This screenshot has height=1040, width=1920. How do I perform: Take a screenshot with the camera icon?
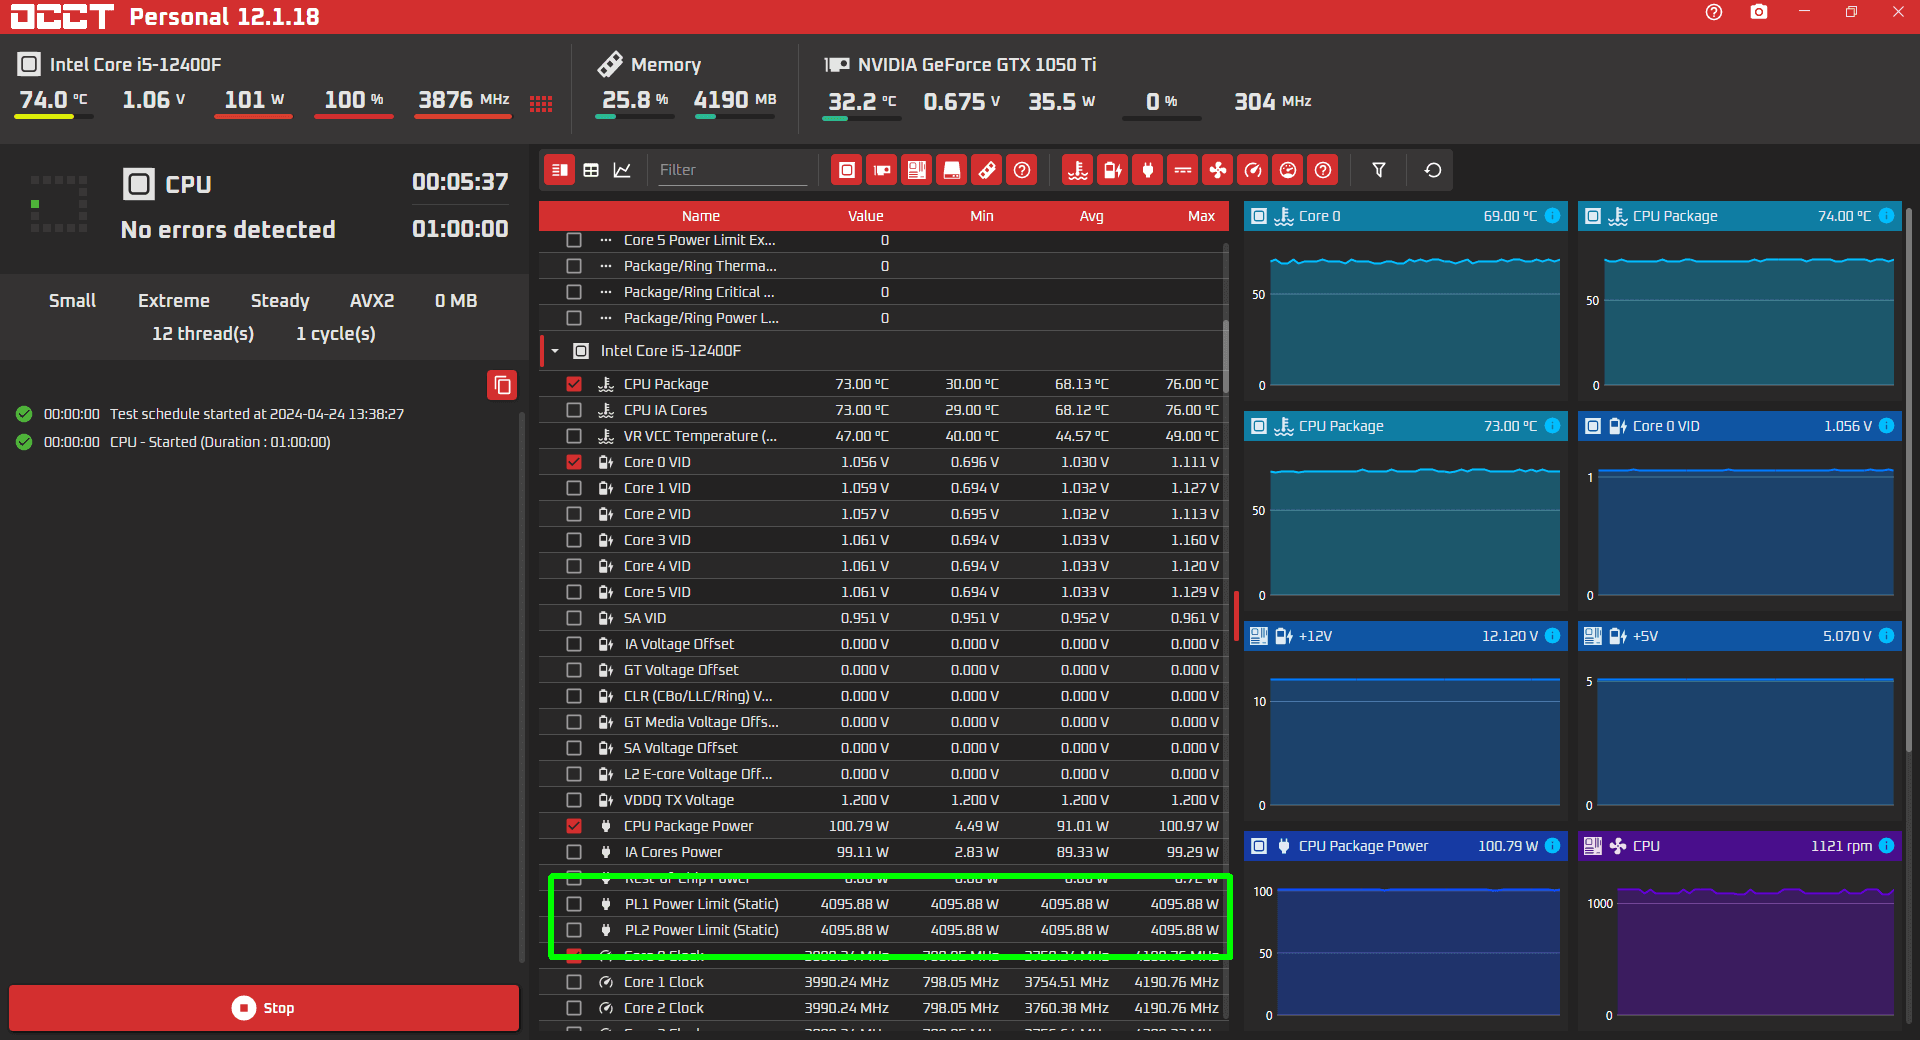click(1759, 12)
